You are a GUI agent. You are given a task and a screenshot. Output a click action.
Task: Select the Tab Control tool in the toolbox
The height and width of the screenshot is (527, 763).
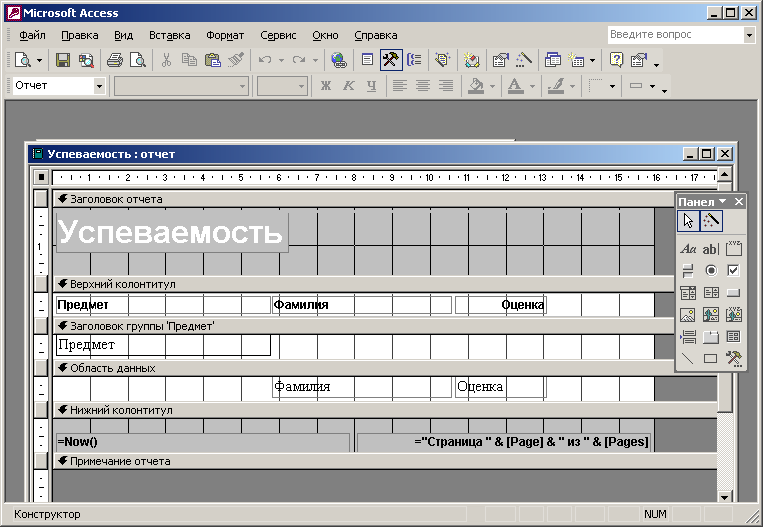(710, 336)
